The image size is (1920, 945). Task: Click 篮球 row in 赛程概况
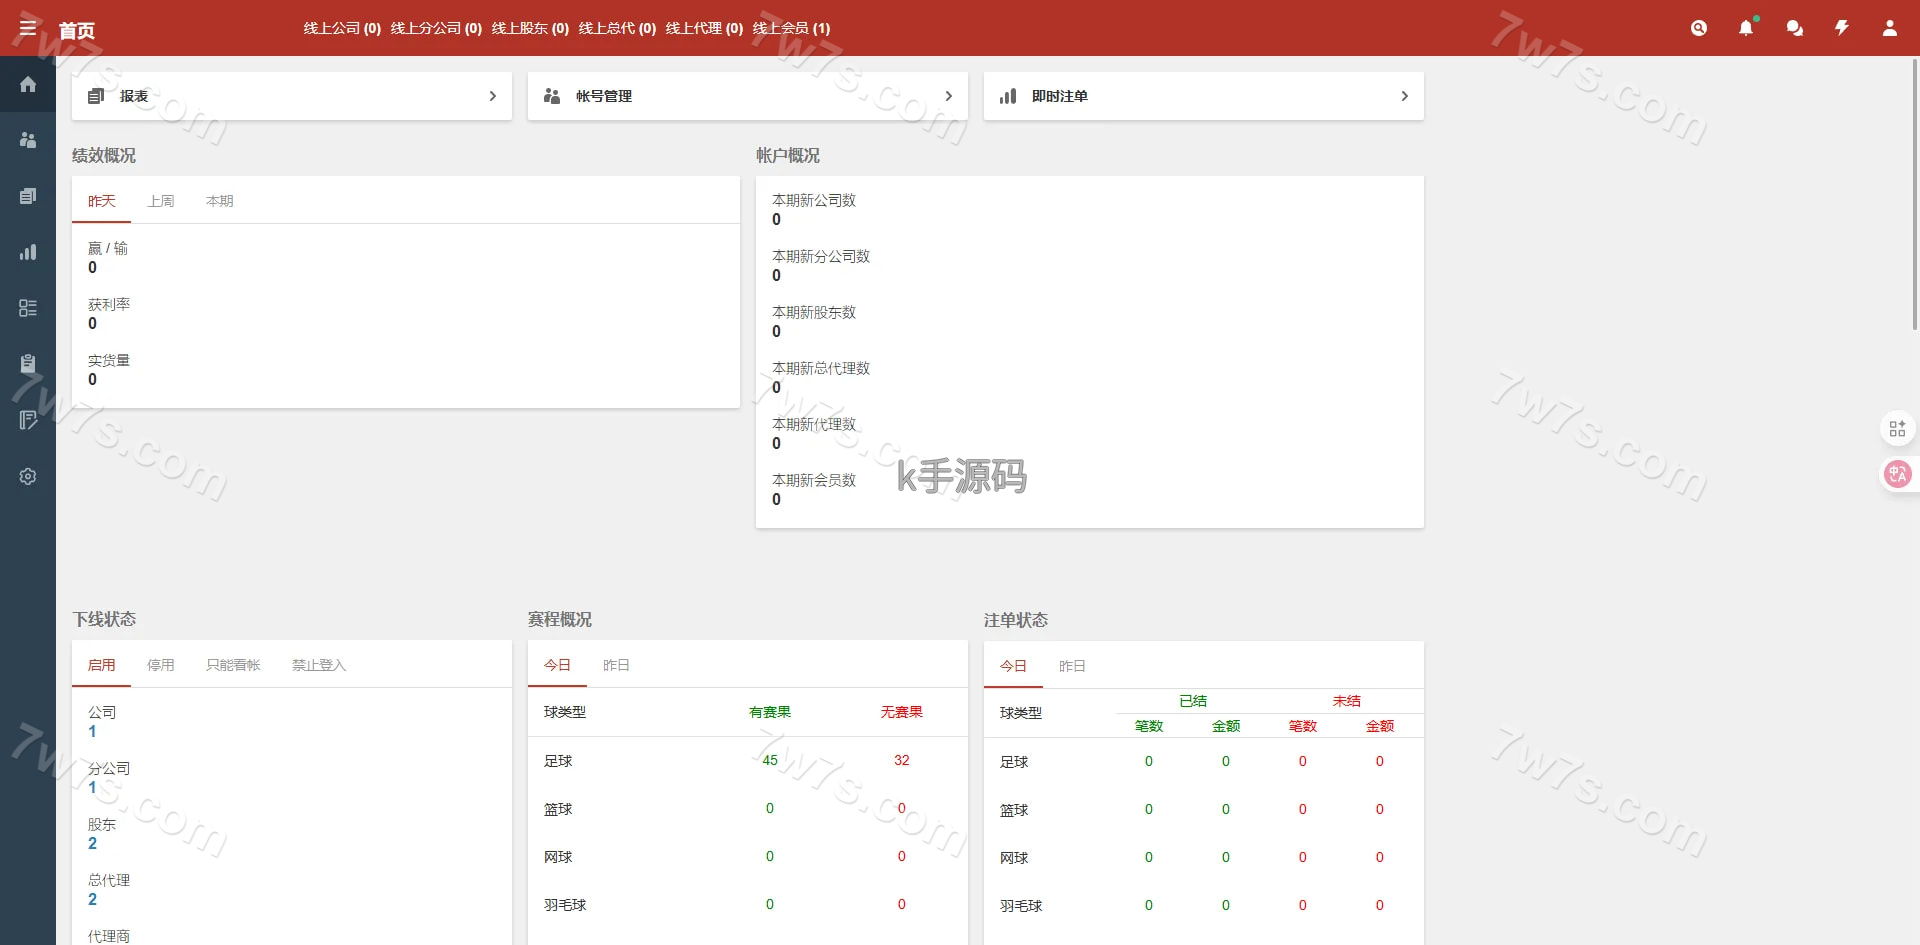[748, 808]
